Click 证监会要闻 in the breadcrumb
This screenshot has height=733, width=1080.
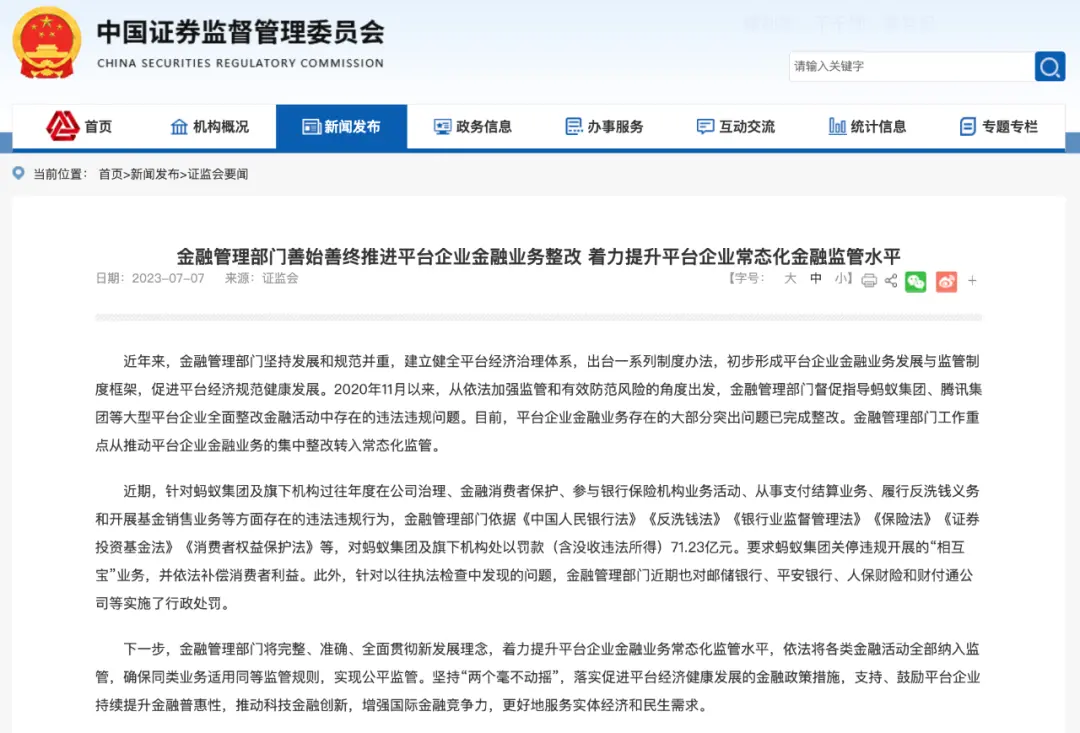[x=218, y=174]
